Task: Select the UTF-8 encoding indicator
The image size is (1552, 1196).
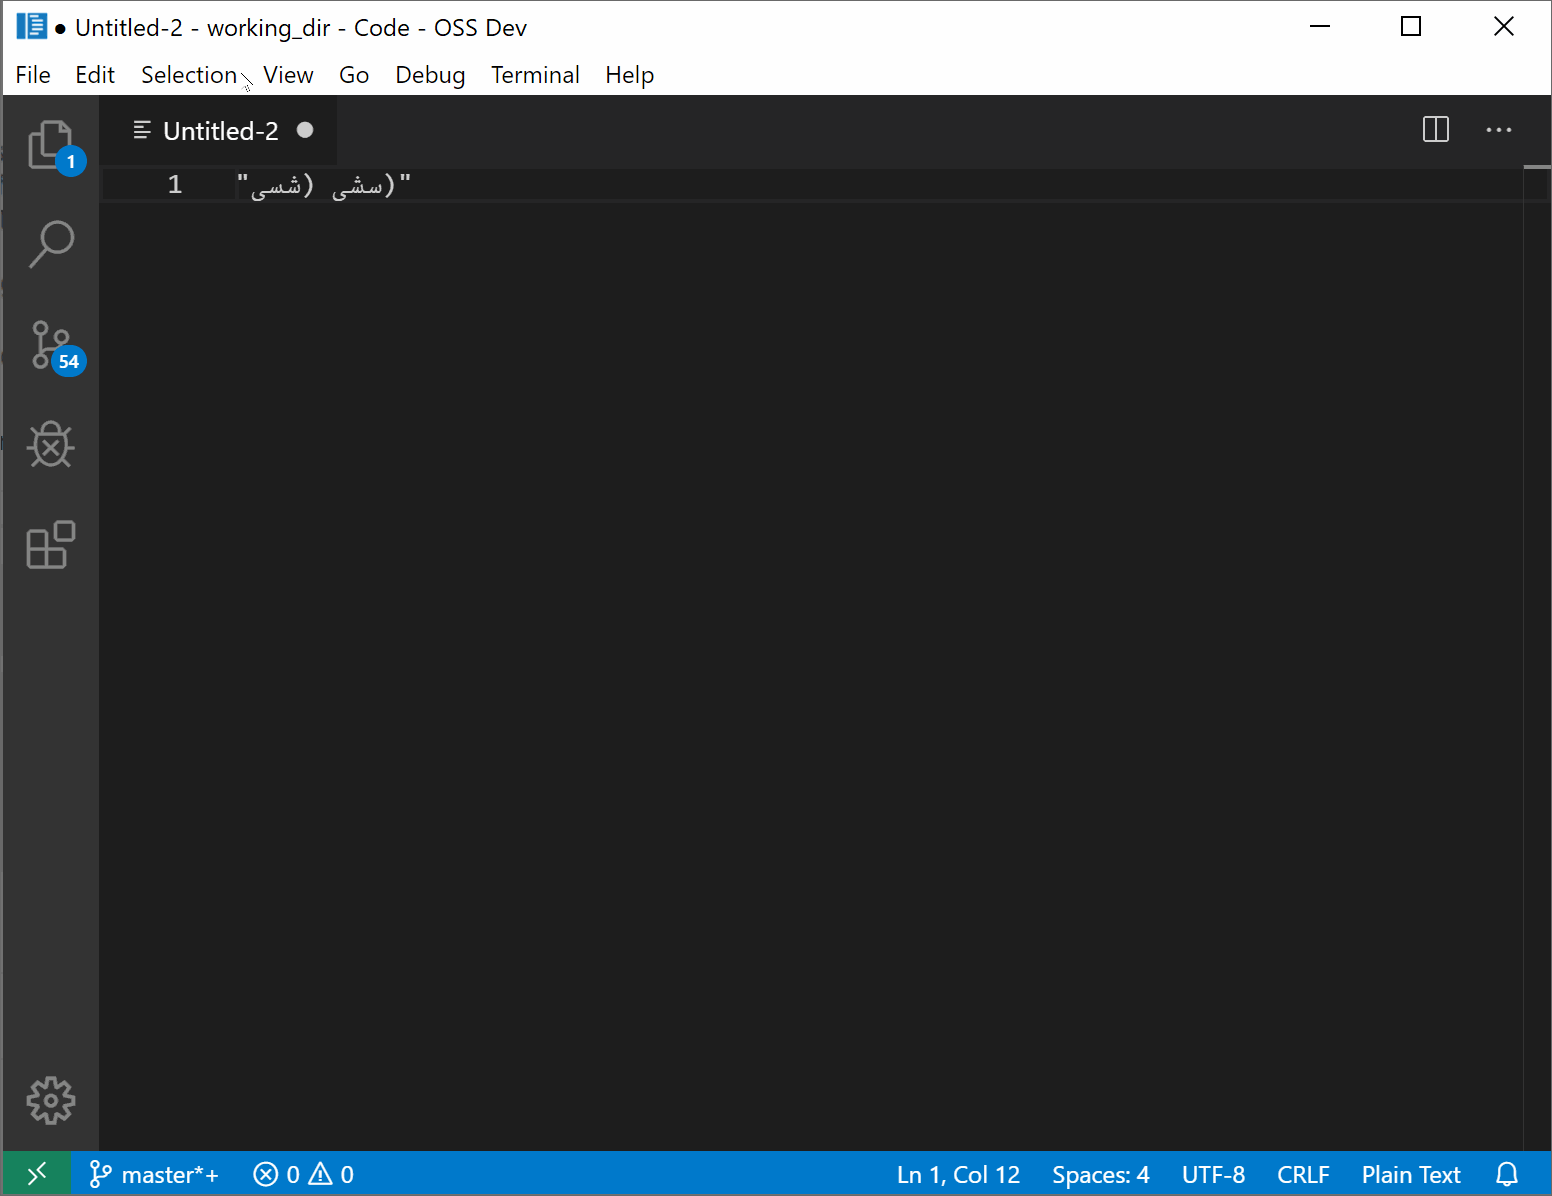Action: [1213, 1174]
